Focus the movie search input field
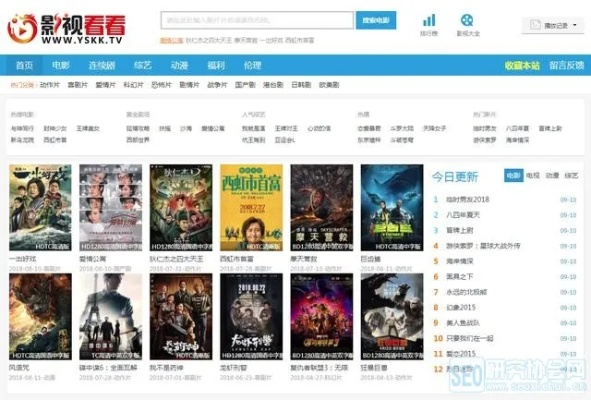This screenshot has width=591, height=400. coord(257,20)
